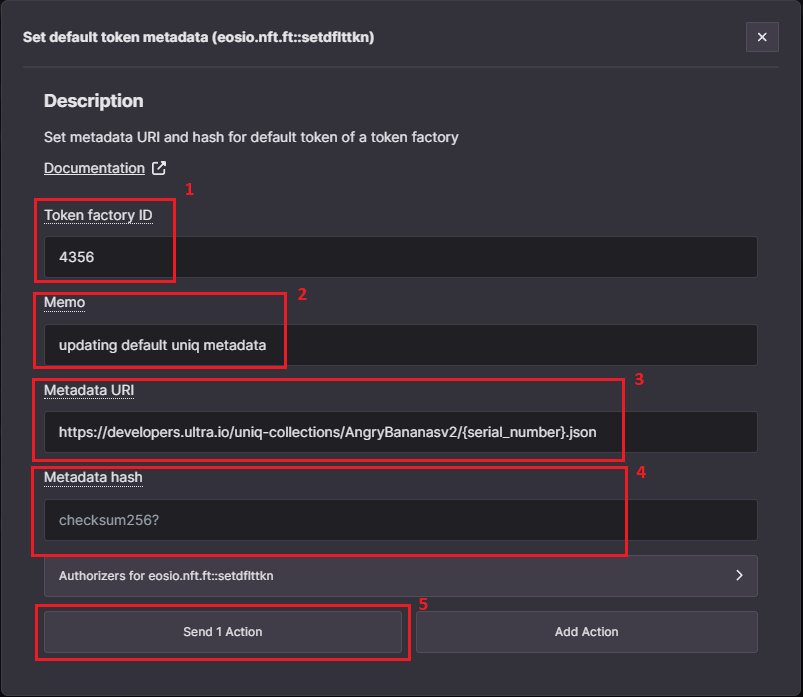Close the dialog using the X button
Viewport: 803px width, 697px height.
coord(762,37)
